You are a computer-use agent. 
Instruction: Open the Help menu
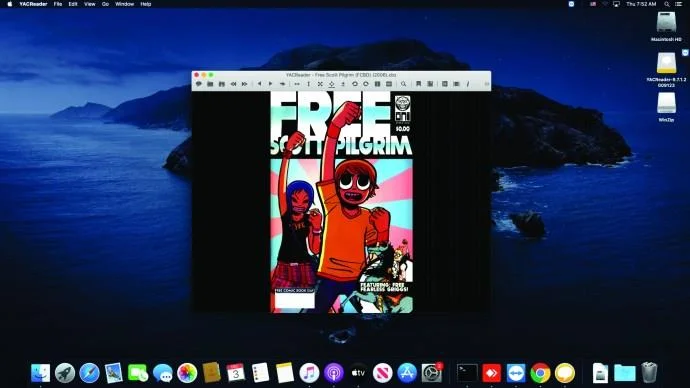[146, 4]
